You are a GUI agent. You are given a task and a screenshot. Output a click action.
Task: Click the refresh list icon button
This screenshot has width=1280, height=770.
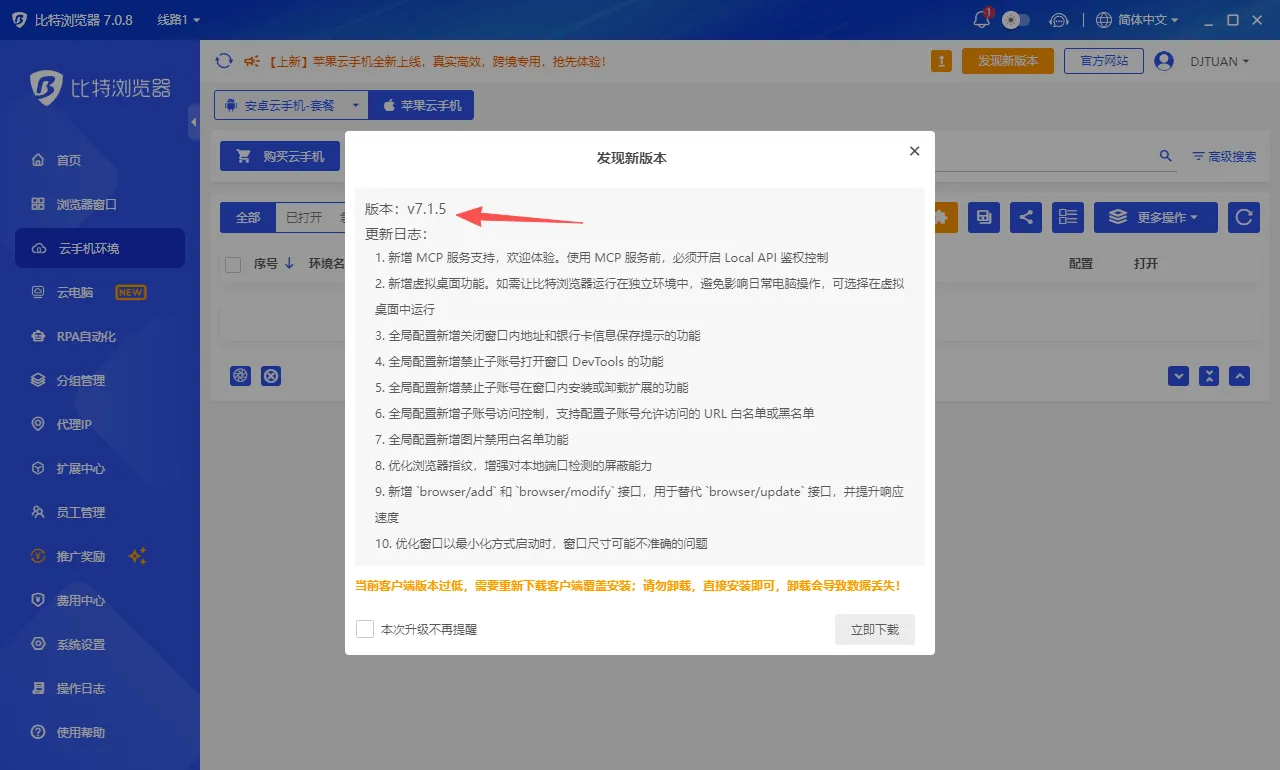pos(1243,217)
